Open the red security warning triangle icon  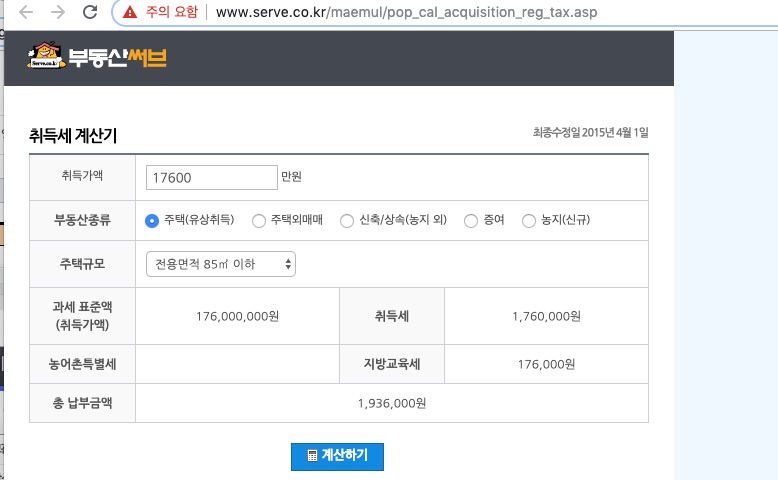coord(130,12)
